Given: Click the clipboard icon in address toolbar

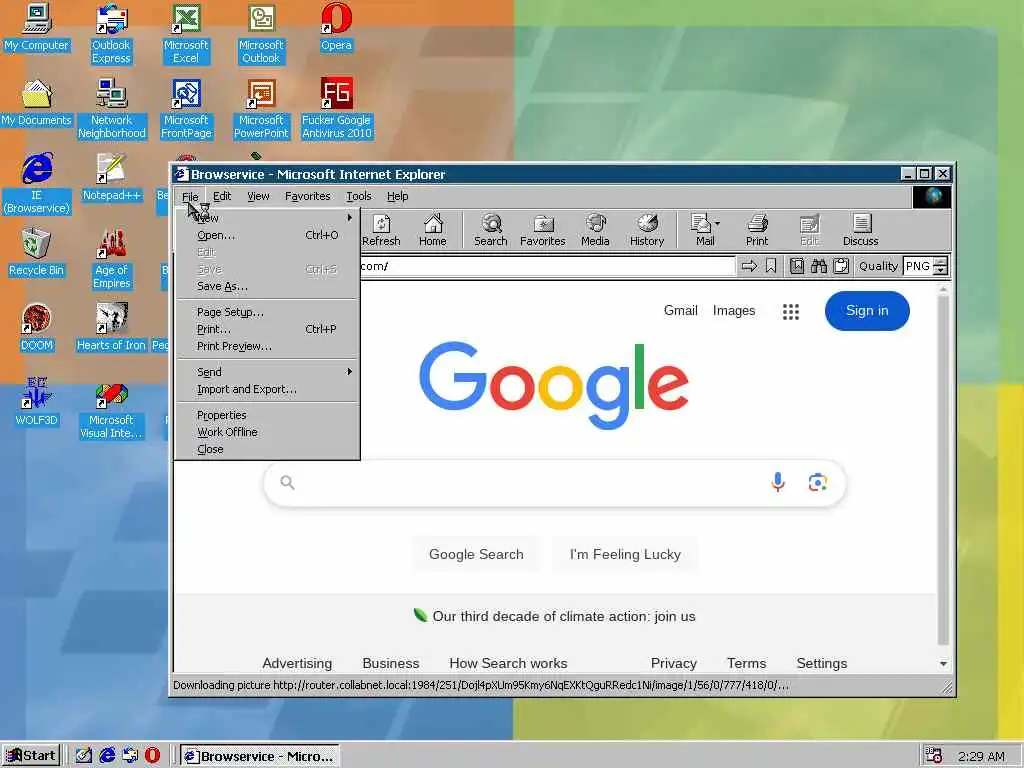Looking at the screenshot, I should pos(841,266).
